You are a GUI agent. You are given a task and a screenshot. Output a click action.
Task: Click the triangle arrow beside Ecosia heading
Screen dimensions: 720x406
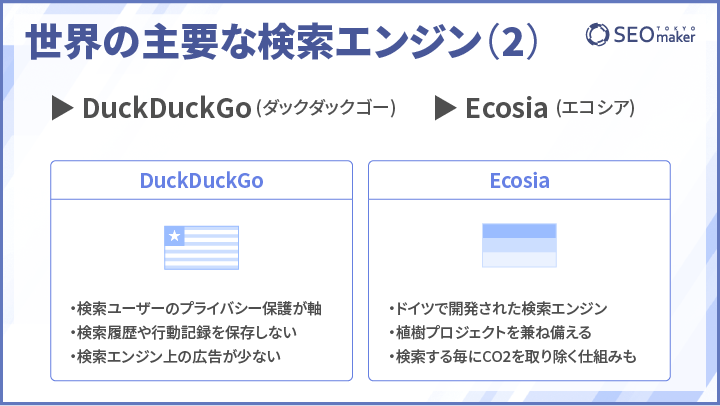[445, 108]
